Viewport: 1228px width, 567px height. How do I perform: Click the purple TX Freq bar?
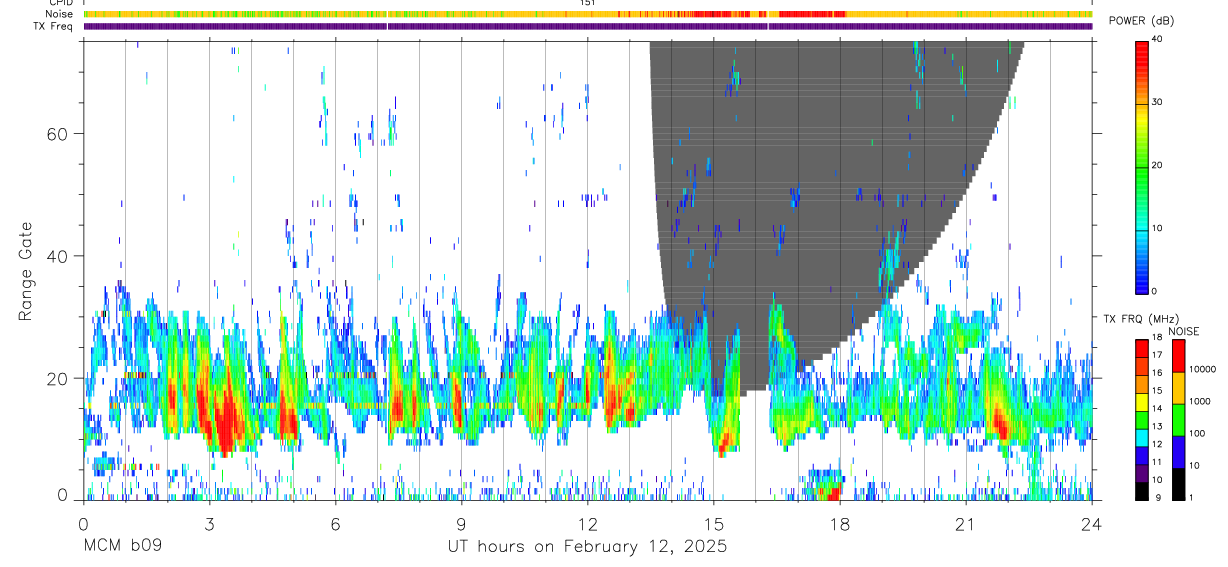[588, 26]
